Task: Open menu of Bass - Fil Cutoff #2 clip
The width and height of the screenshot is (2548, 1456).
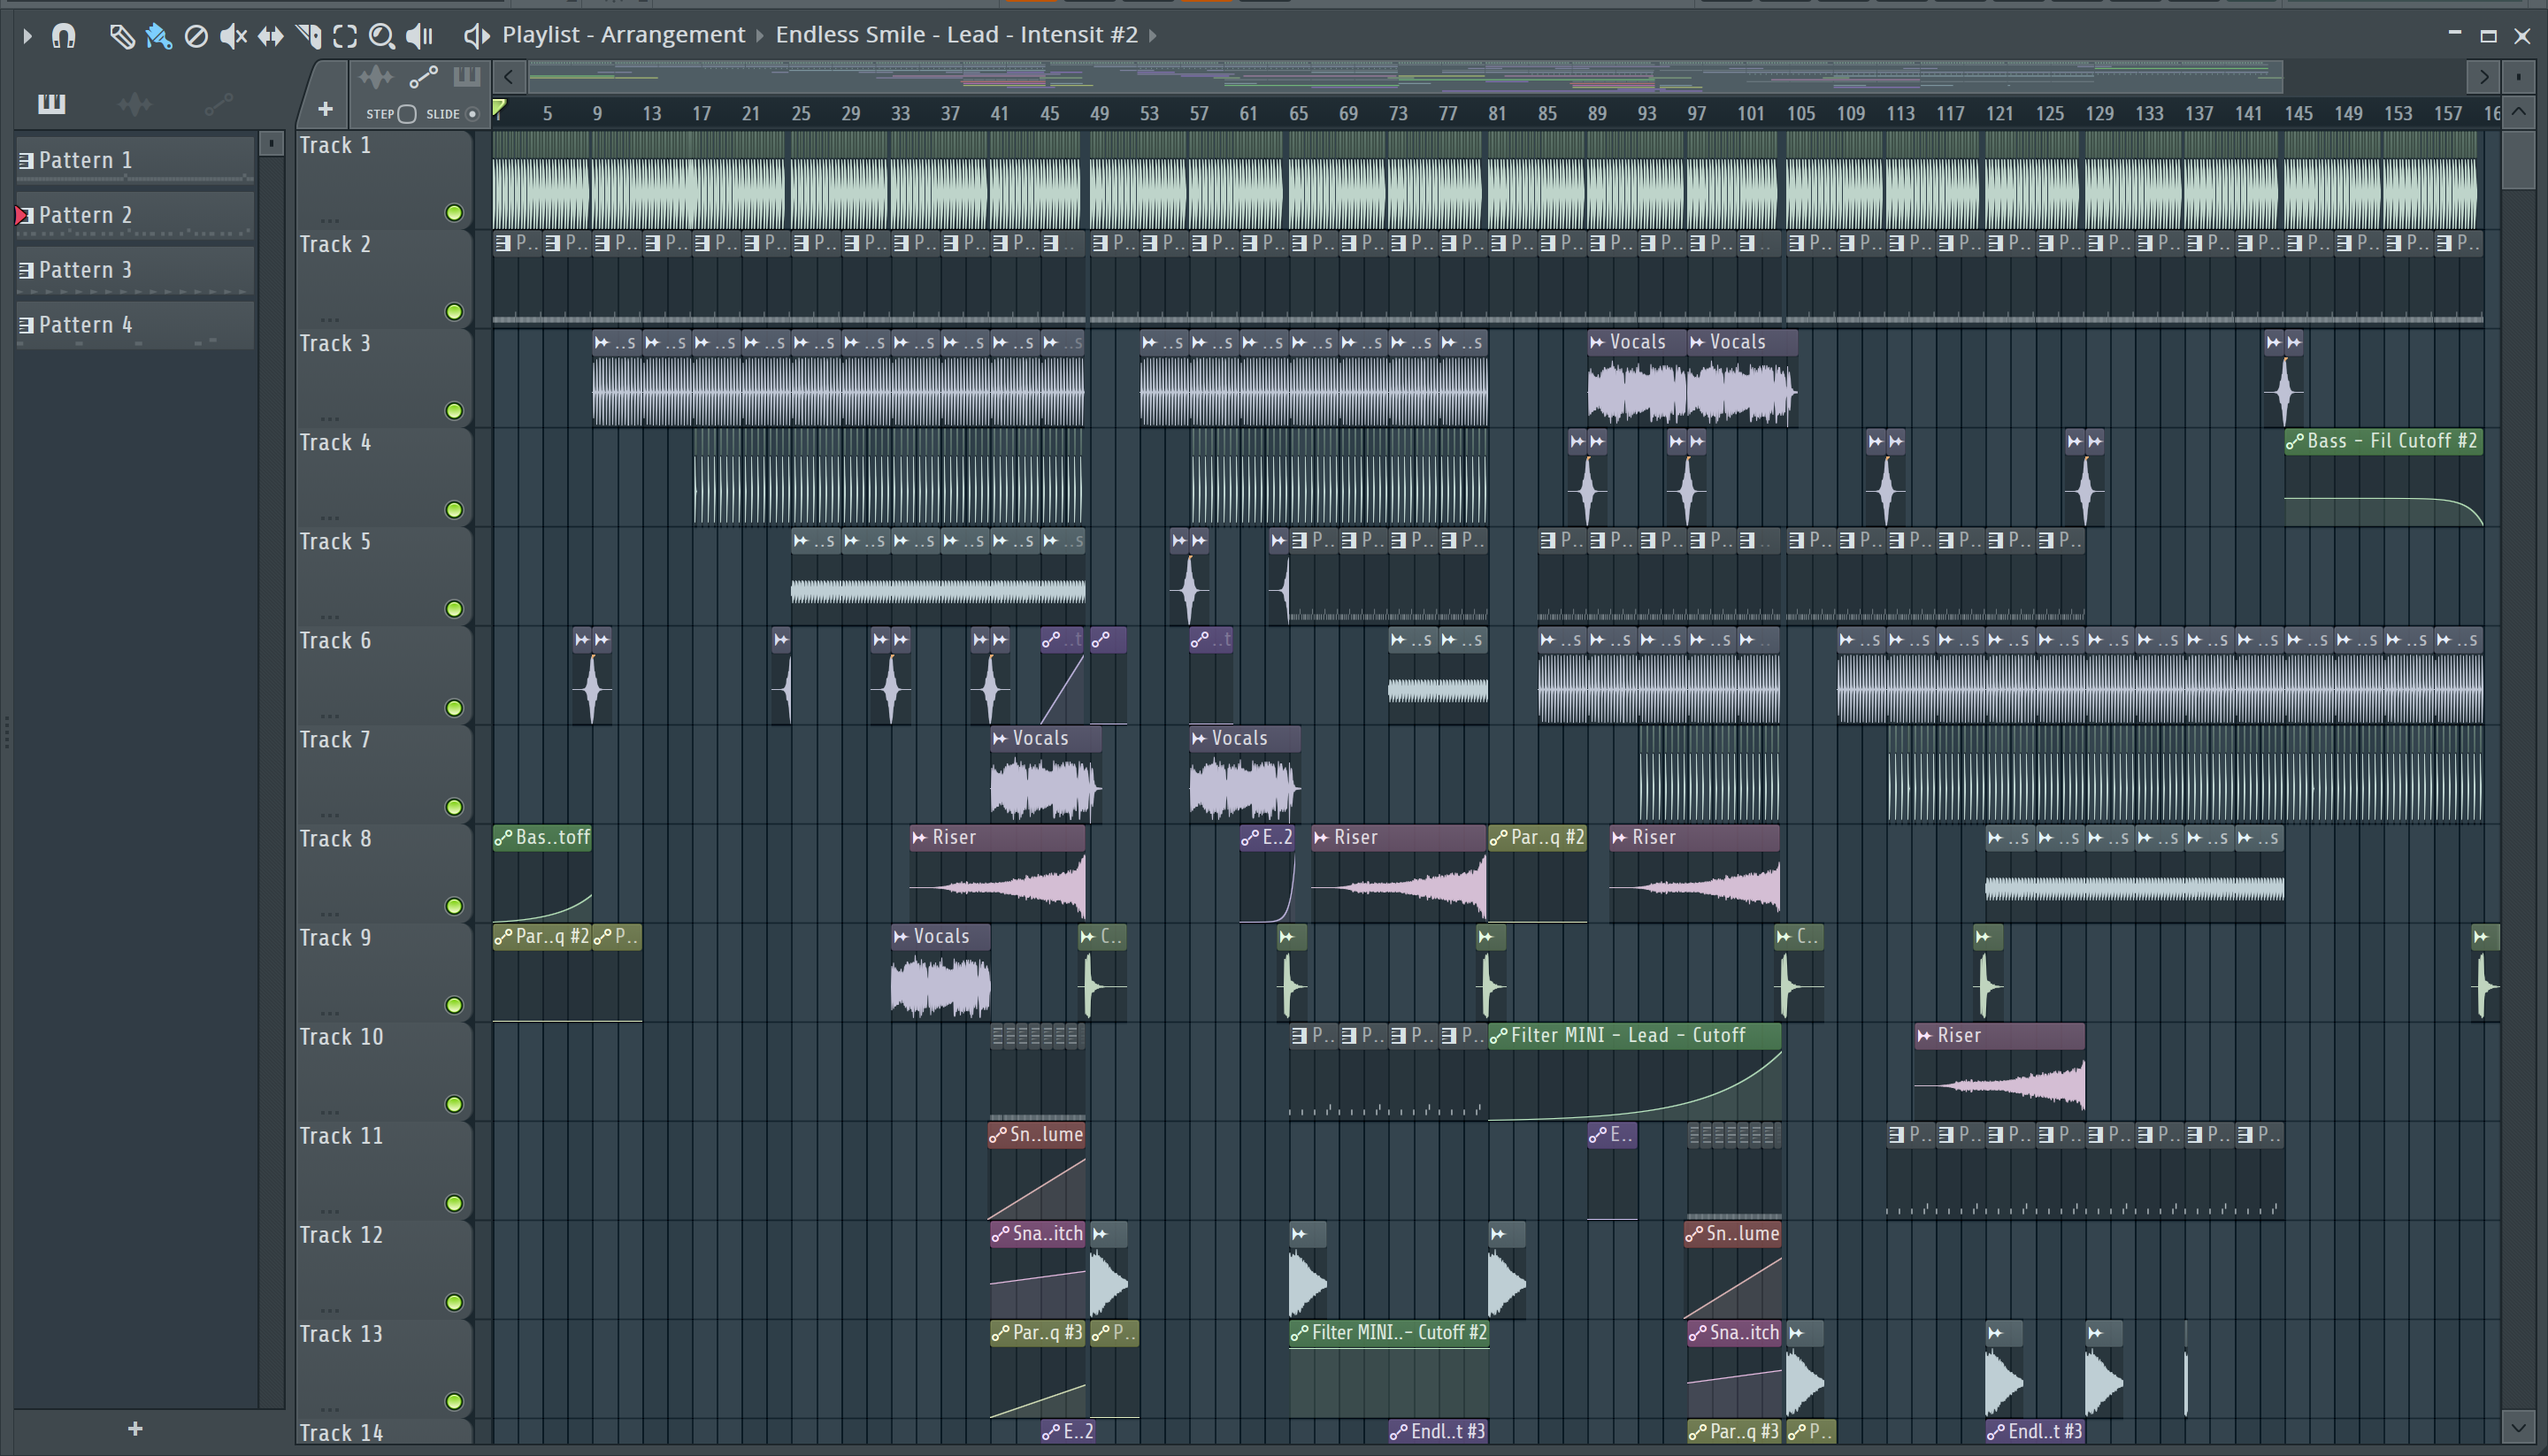Action: (2296, 442)
